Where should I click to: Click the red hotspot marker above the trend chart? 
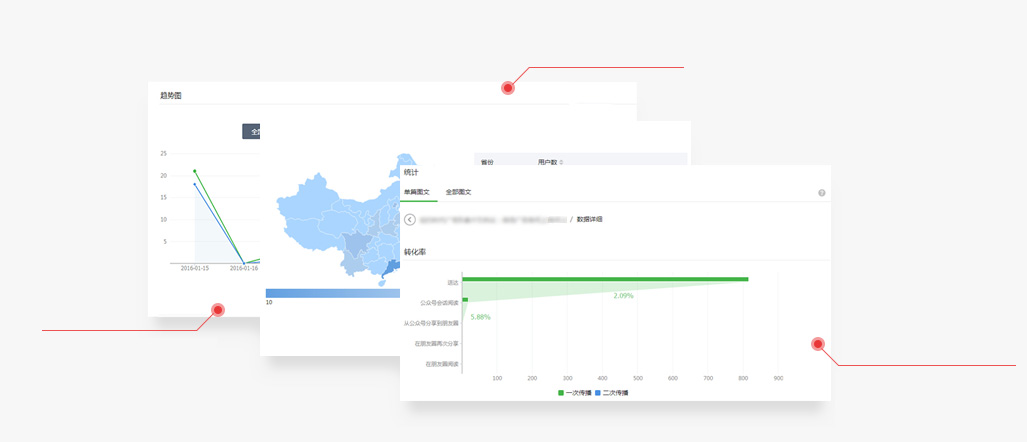click(x=508, y=88)
